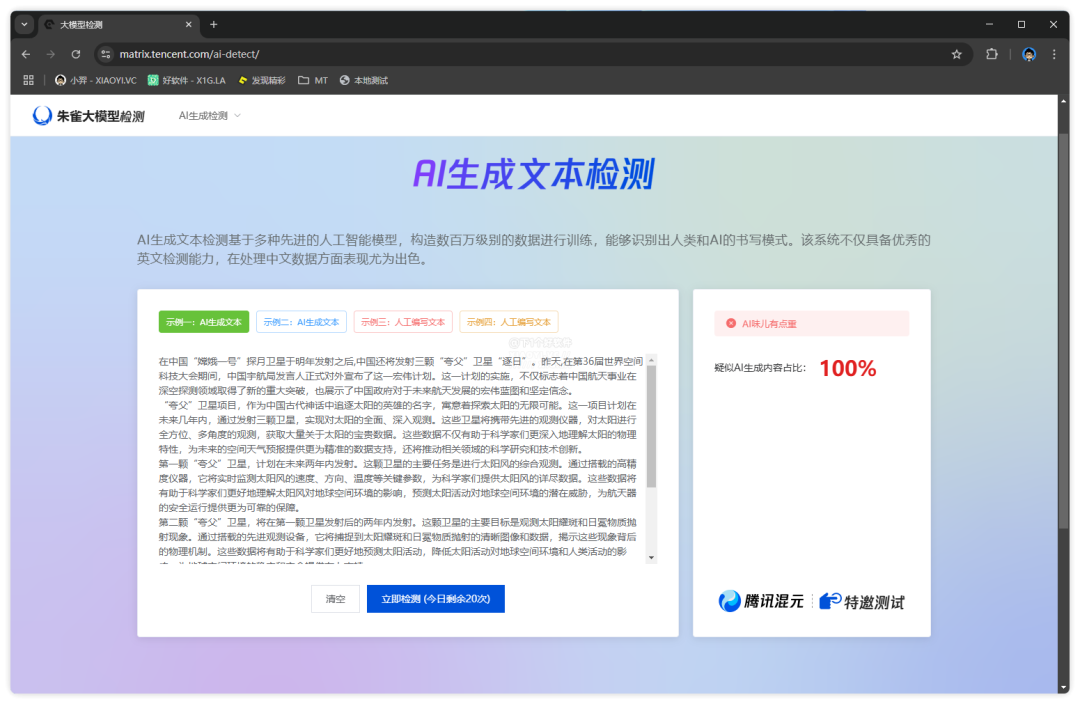Screen dimensions: 1080x704
Task: Open Chrome three-dot menu
Action: click(x=1054, y=54)
